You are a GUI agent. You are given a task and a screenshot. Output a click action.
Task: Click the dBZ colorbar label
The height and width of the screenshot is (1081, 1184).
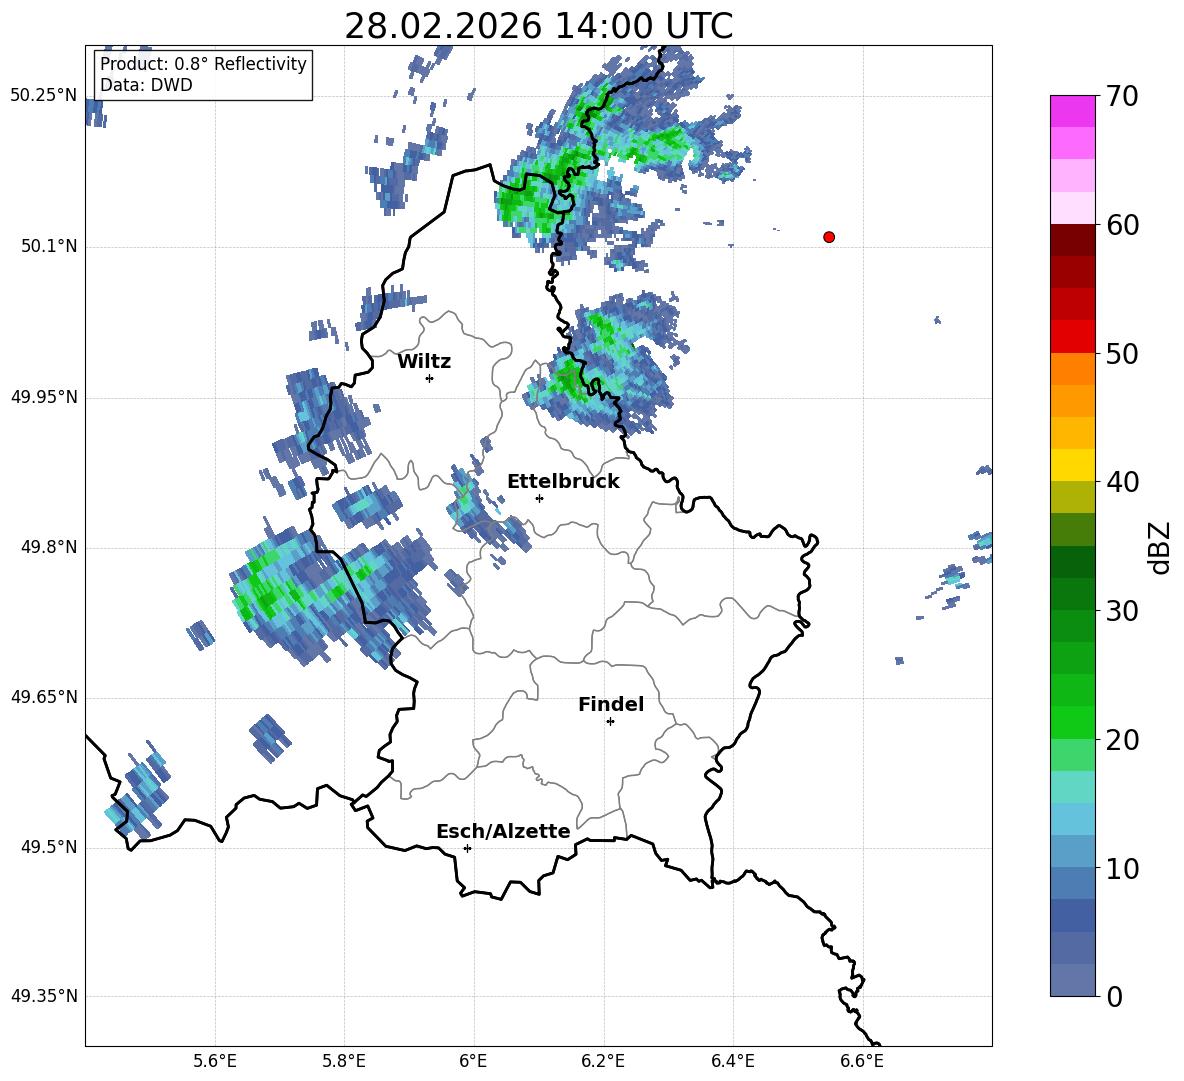pyautogui.click(x=1160, y=547)
